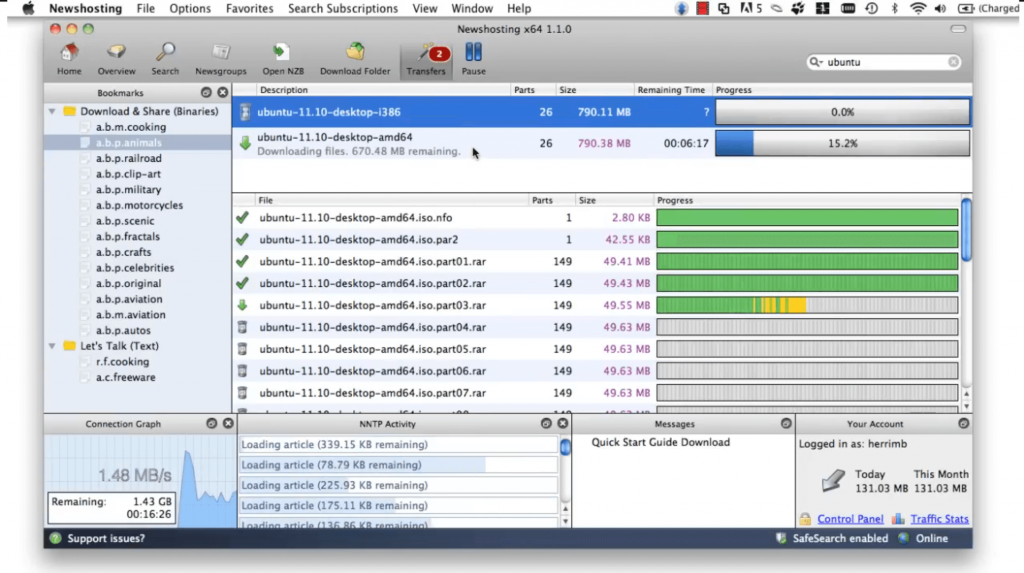Close the NNTP Activity panel

click(563, 423)
